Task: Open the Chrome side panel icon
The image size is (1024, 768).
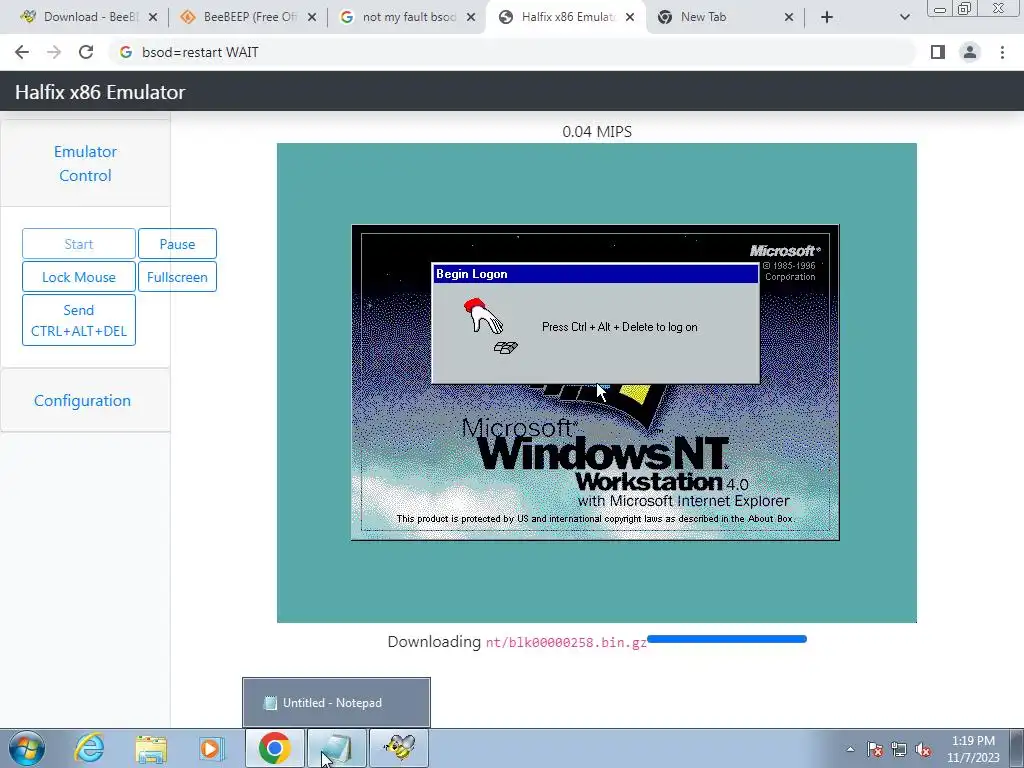Action: click(x=938, y=52)
